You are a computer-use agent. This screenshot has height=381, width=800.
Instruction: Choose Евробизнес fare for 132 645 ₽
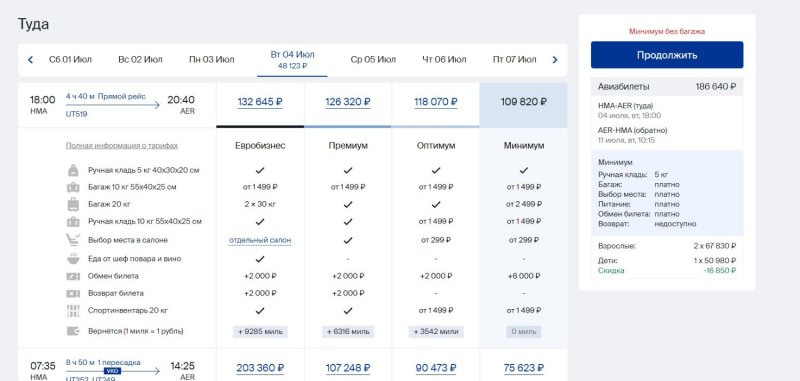pyautogui.click(x=260, y=102)
